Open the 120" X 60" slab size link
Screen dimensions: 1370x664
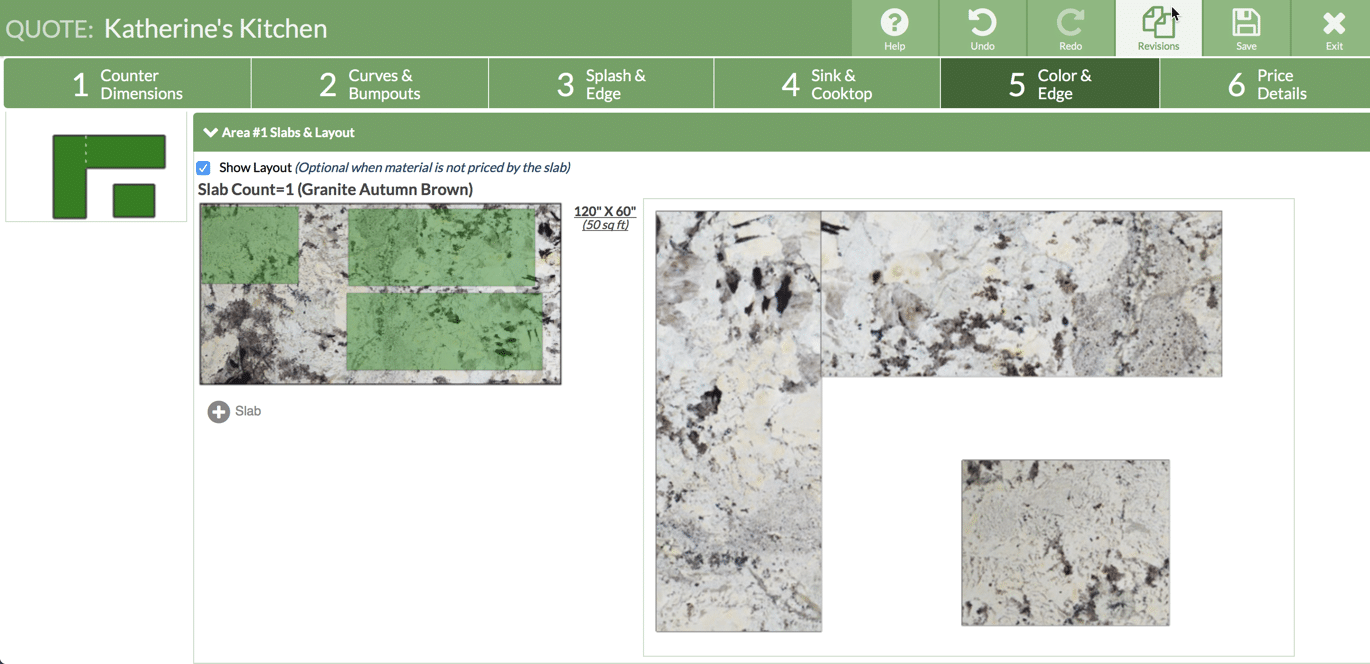[605, 211]
